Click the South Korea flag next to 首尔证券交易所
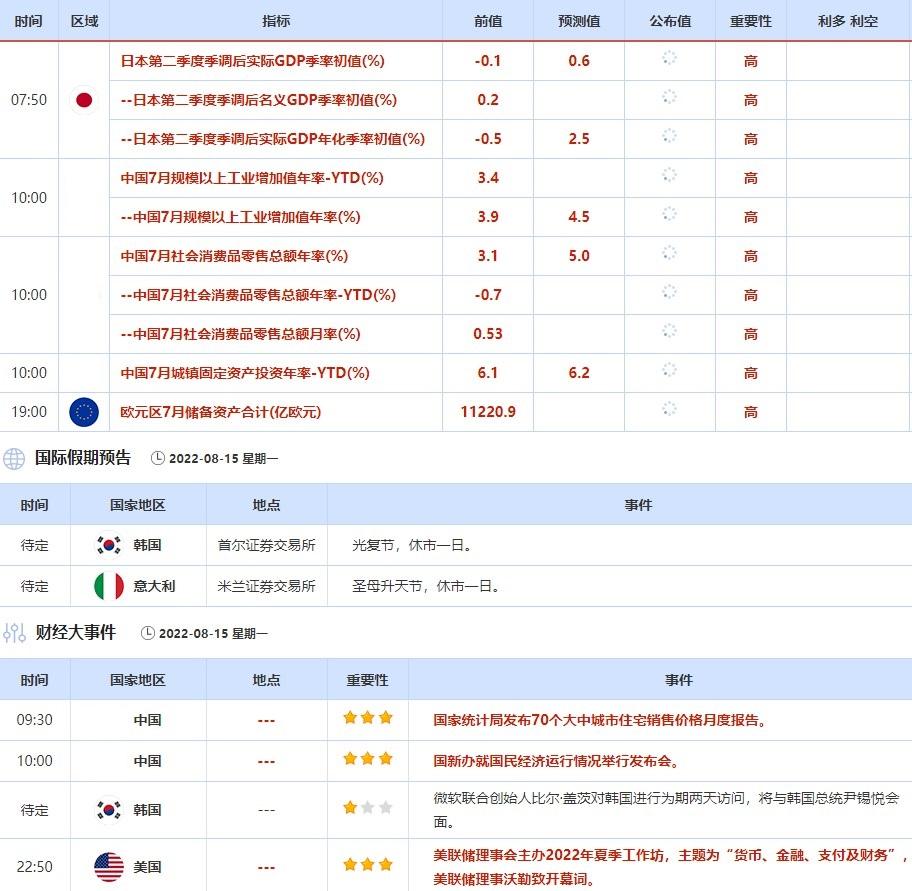 (108, 546)
